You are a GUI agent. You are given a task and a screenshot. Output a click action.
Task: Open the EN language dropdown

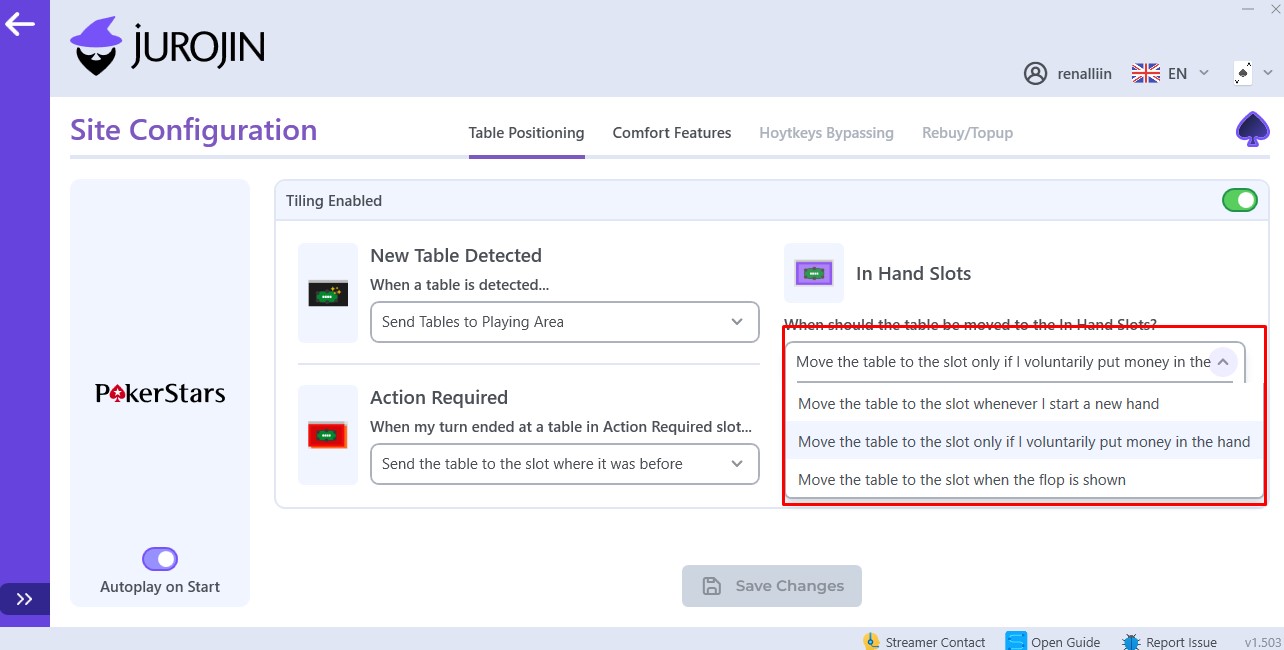pyautogui.click(x=1171, y=74)
